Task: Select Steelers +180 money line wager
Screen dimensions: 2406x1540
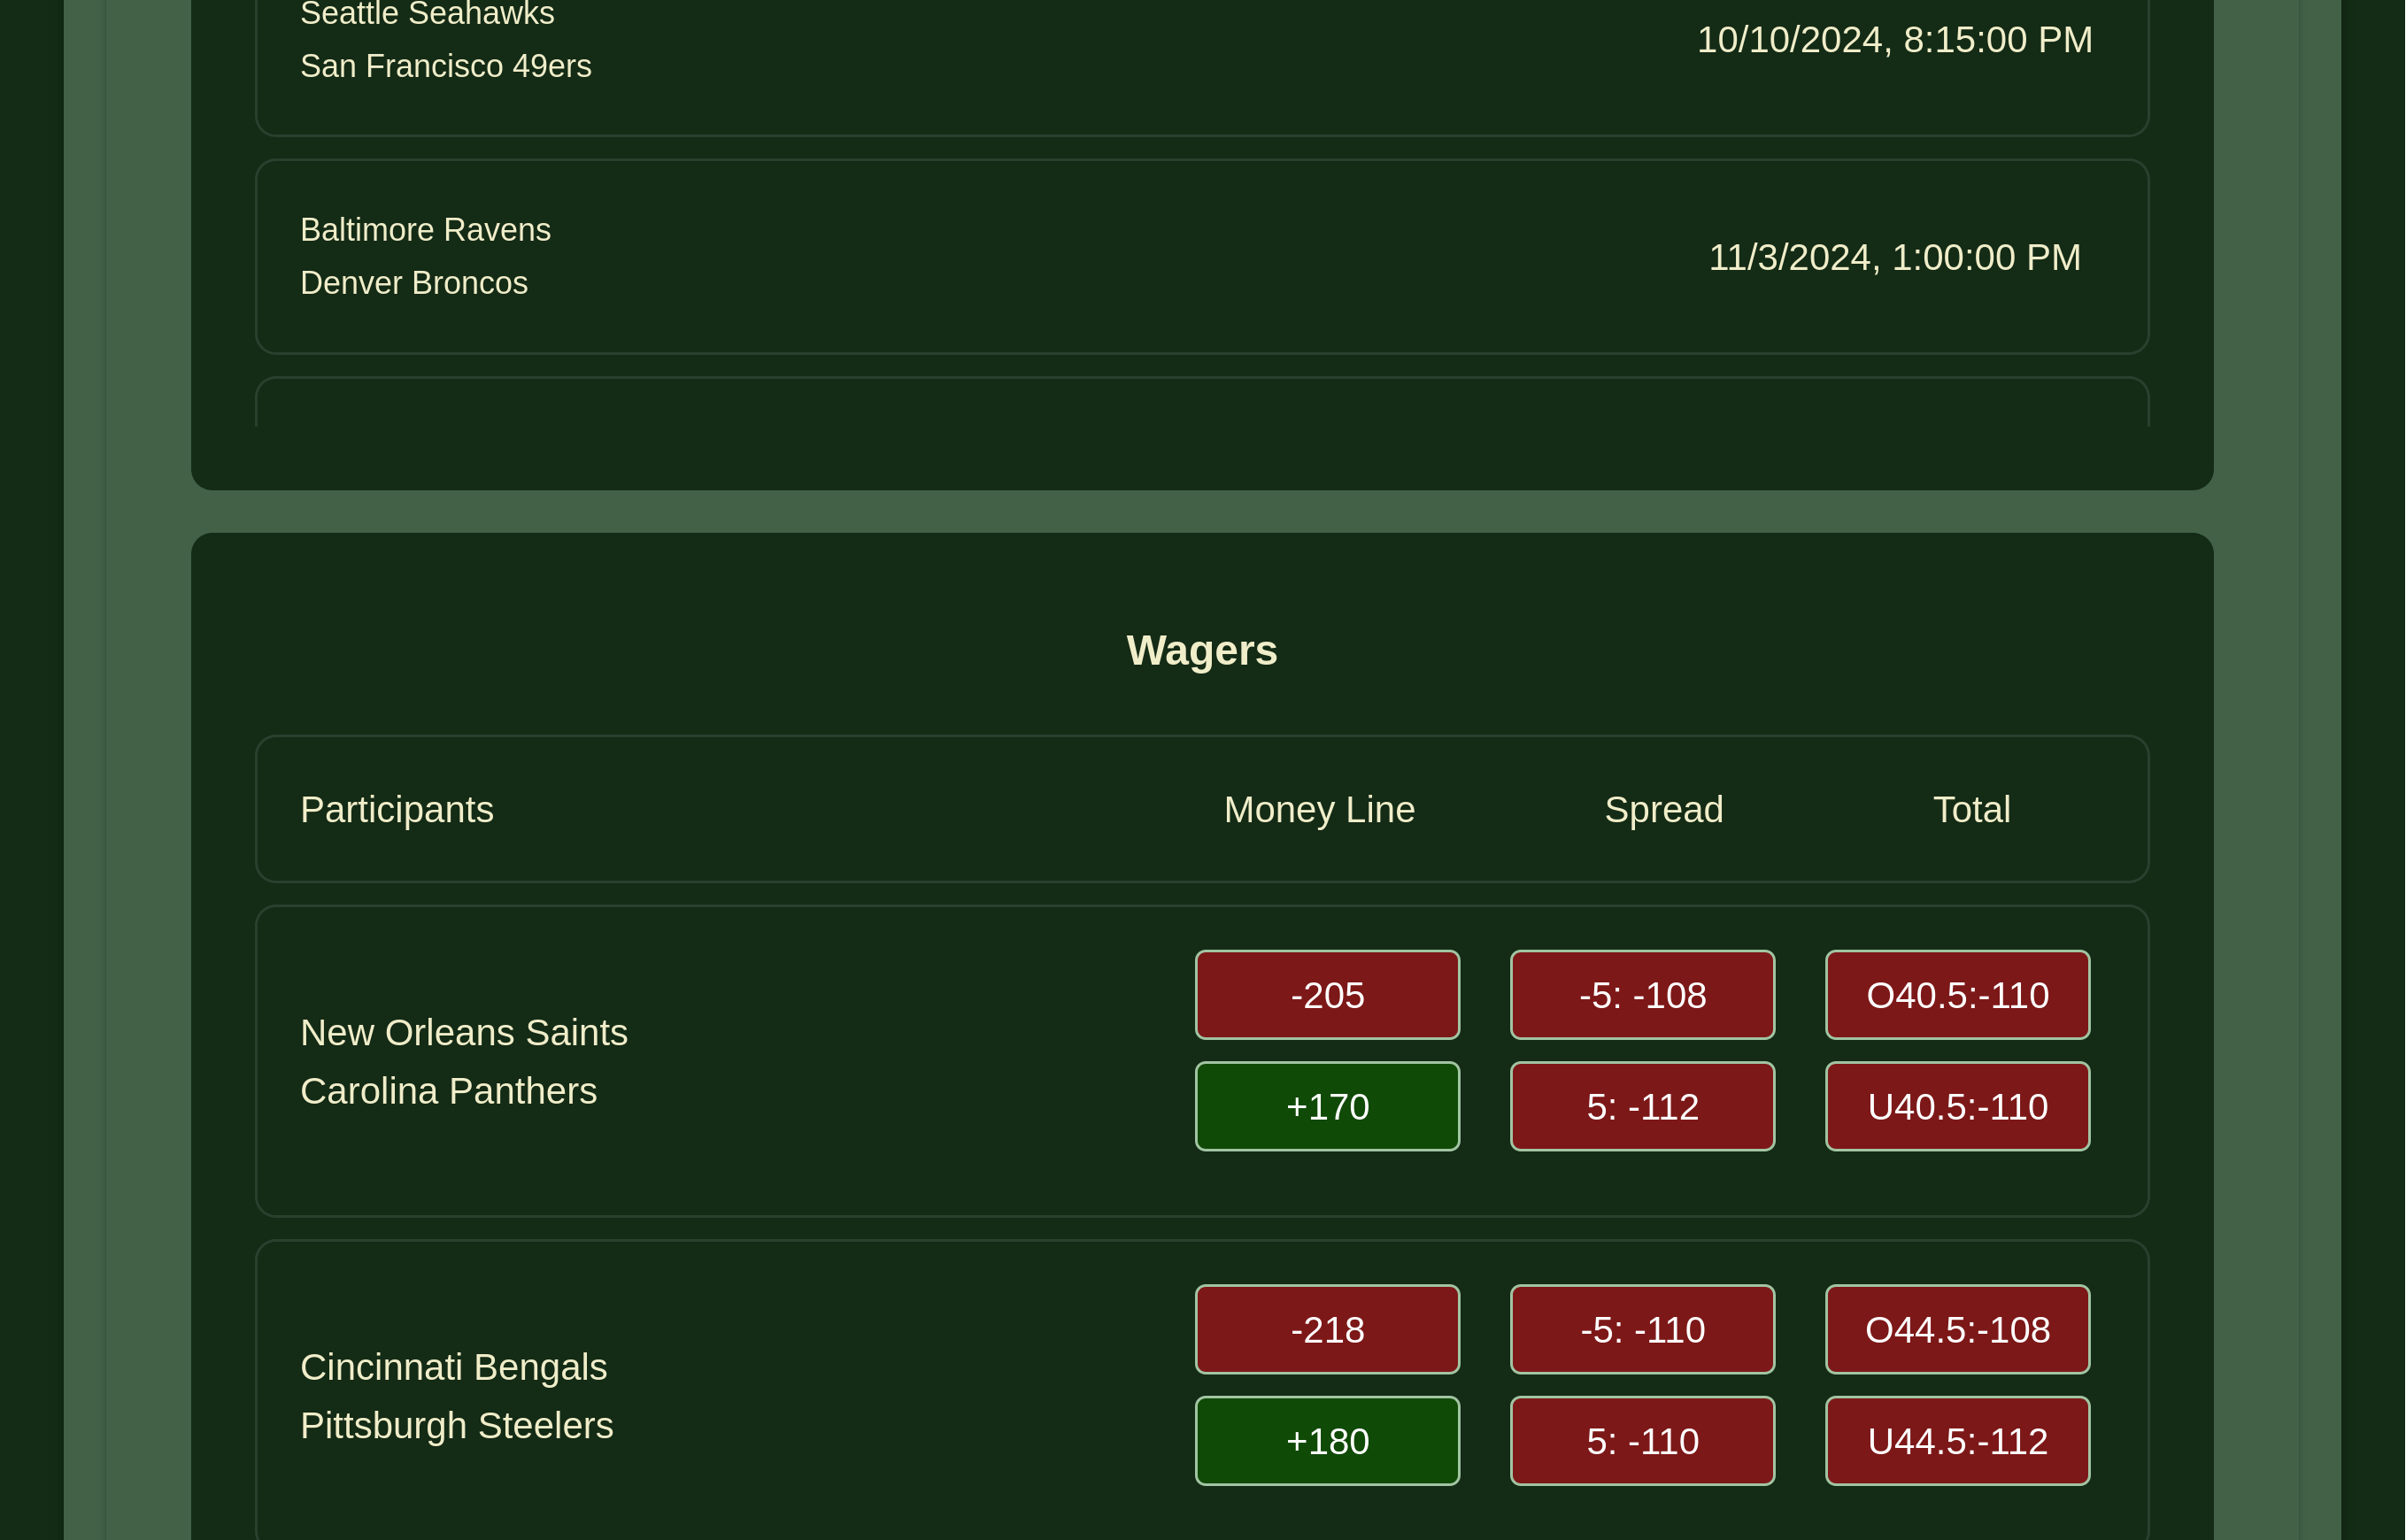Action: (1327, 1441)
